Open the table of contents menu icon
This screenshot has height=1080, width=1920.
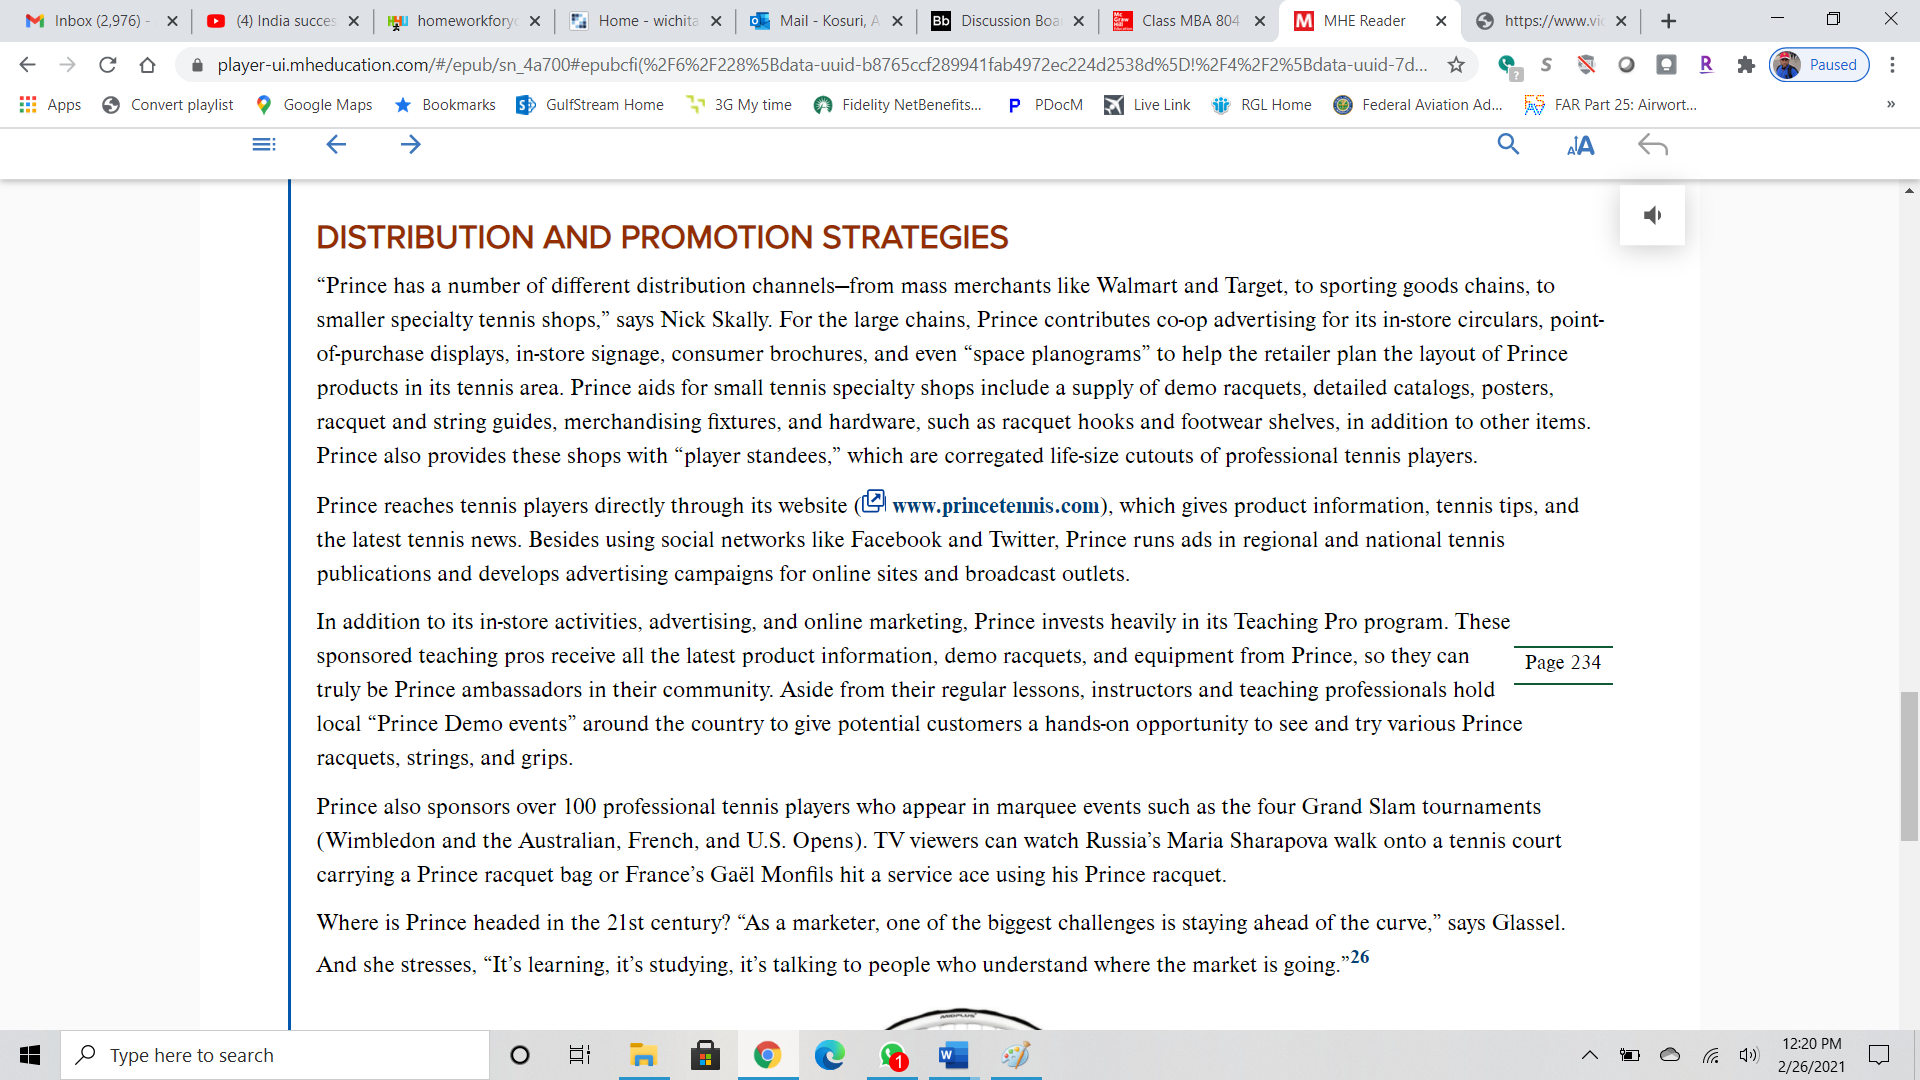(264, 145)
